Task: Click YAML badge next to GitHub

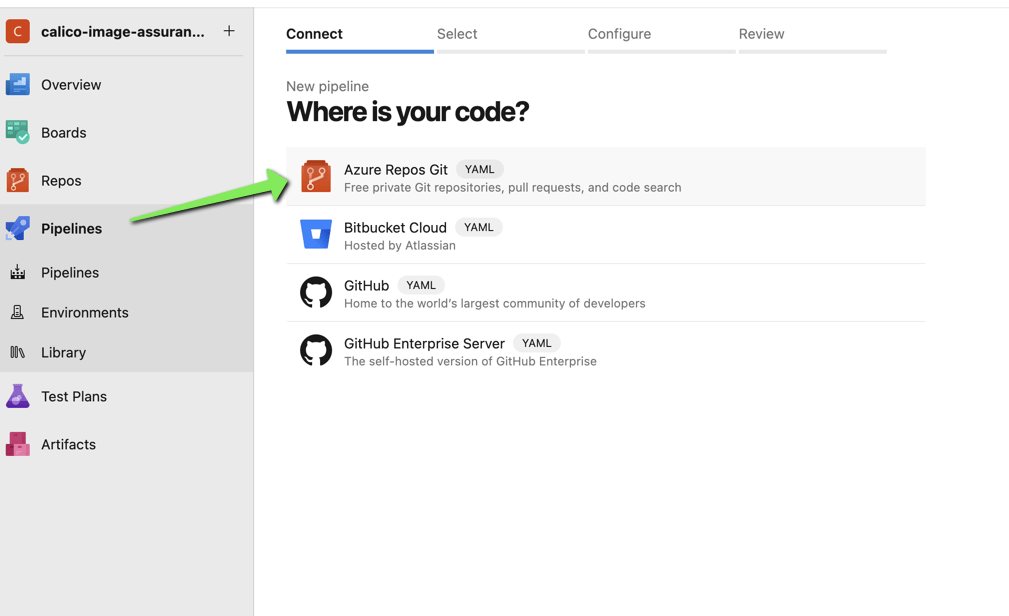Action: (x=421, y=285)
